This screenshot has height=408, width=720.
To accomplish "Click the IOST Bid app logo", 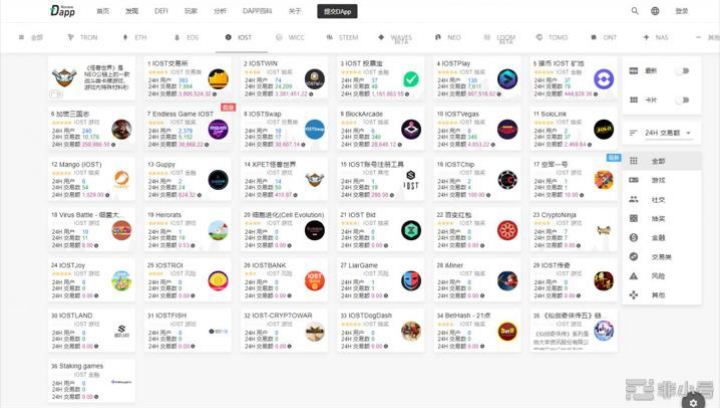I will click(411, 230).
